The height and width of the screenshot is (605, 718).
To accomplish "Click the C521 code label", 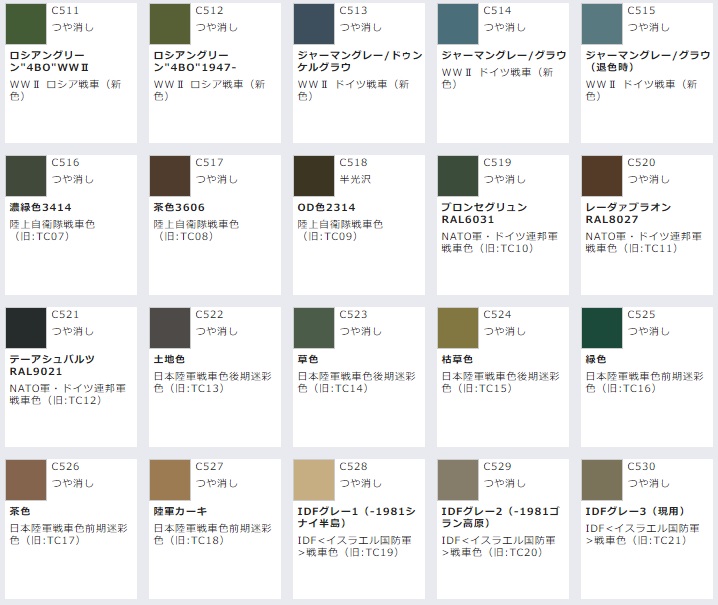I will [x=65, y=315].
